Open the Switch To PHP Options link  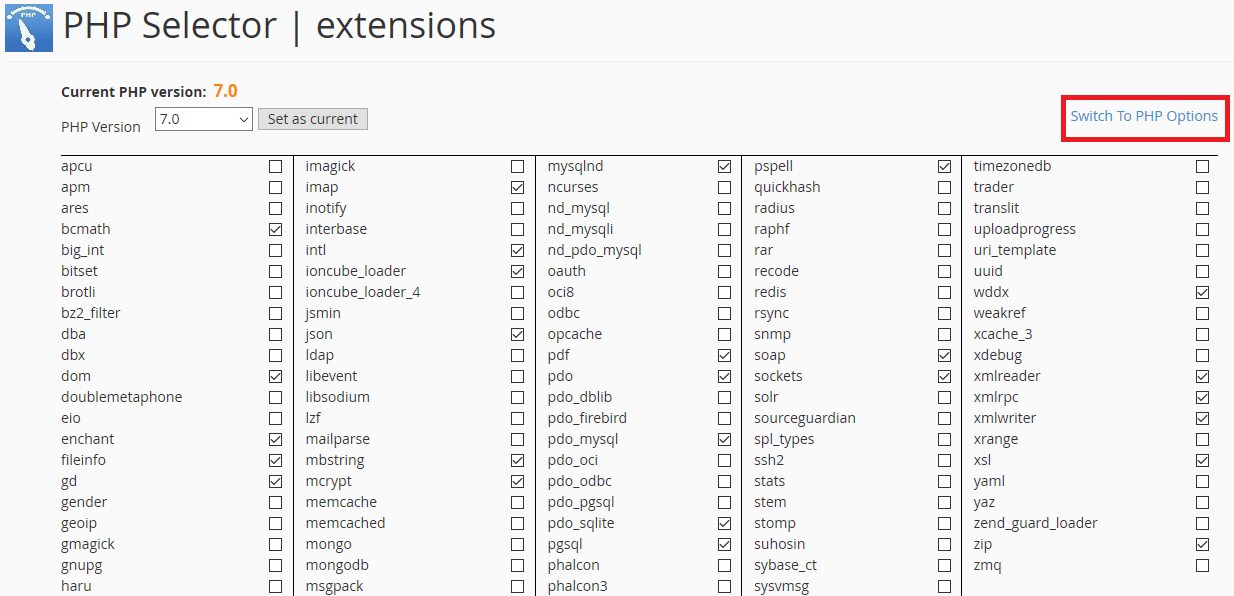(1144, 116)
